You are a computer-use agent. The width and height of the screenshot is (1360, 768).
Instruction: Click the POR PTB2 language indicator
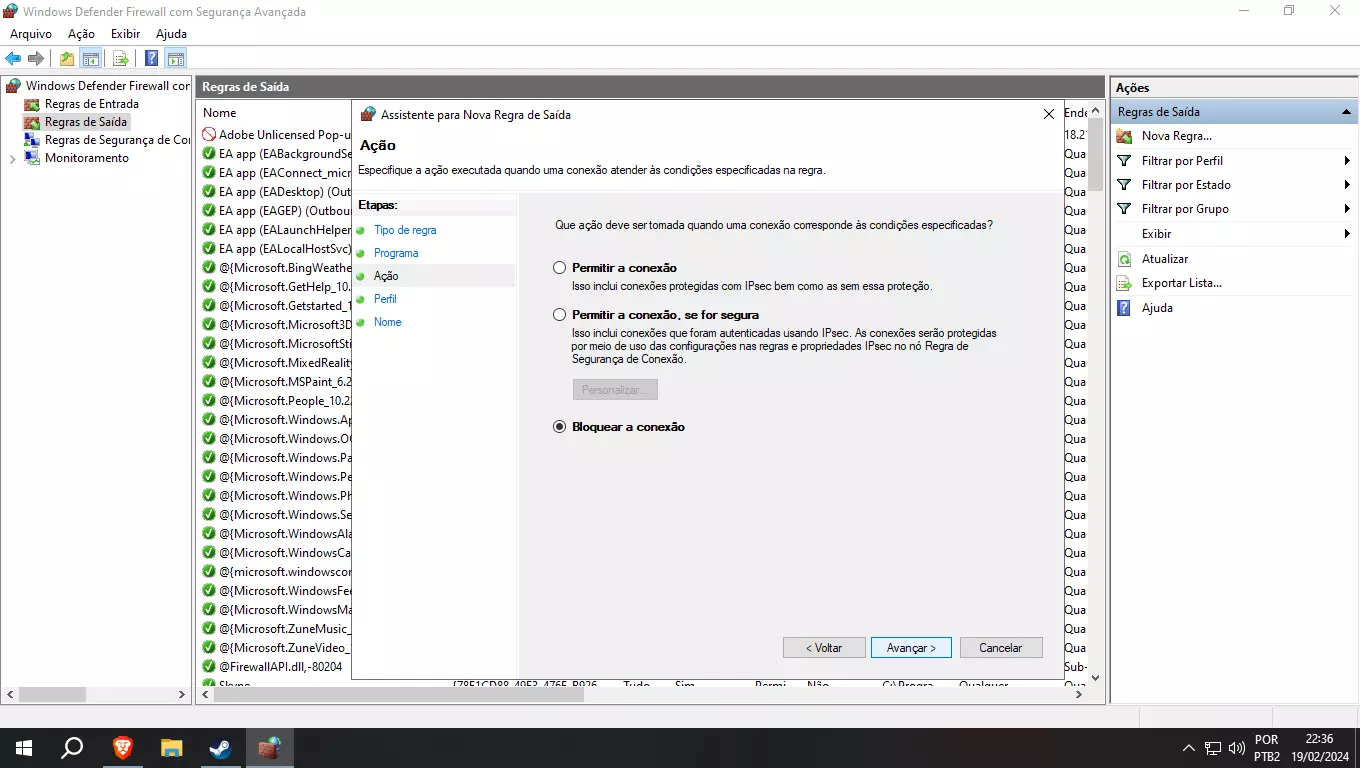pyautogui.click(x=1267, y=747)
